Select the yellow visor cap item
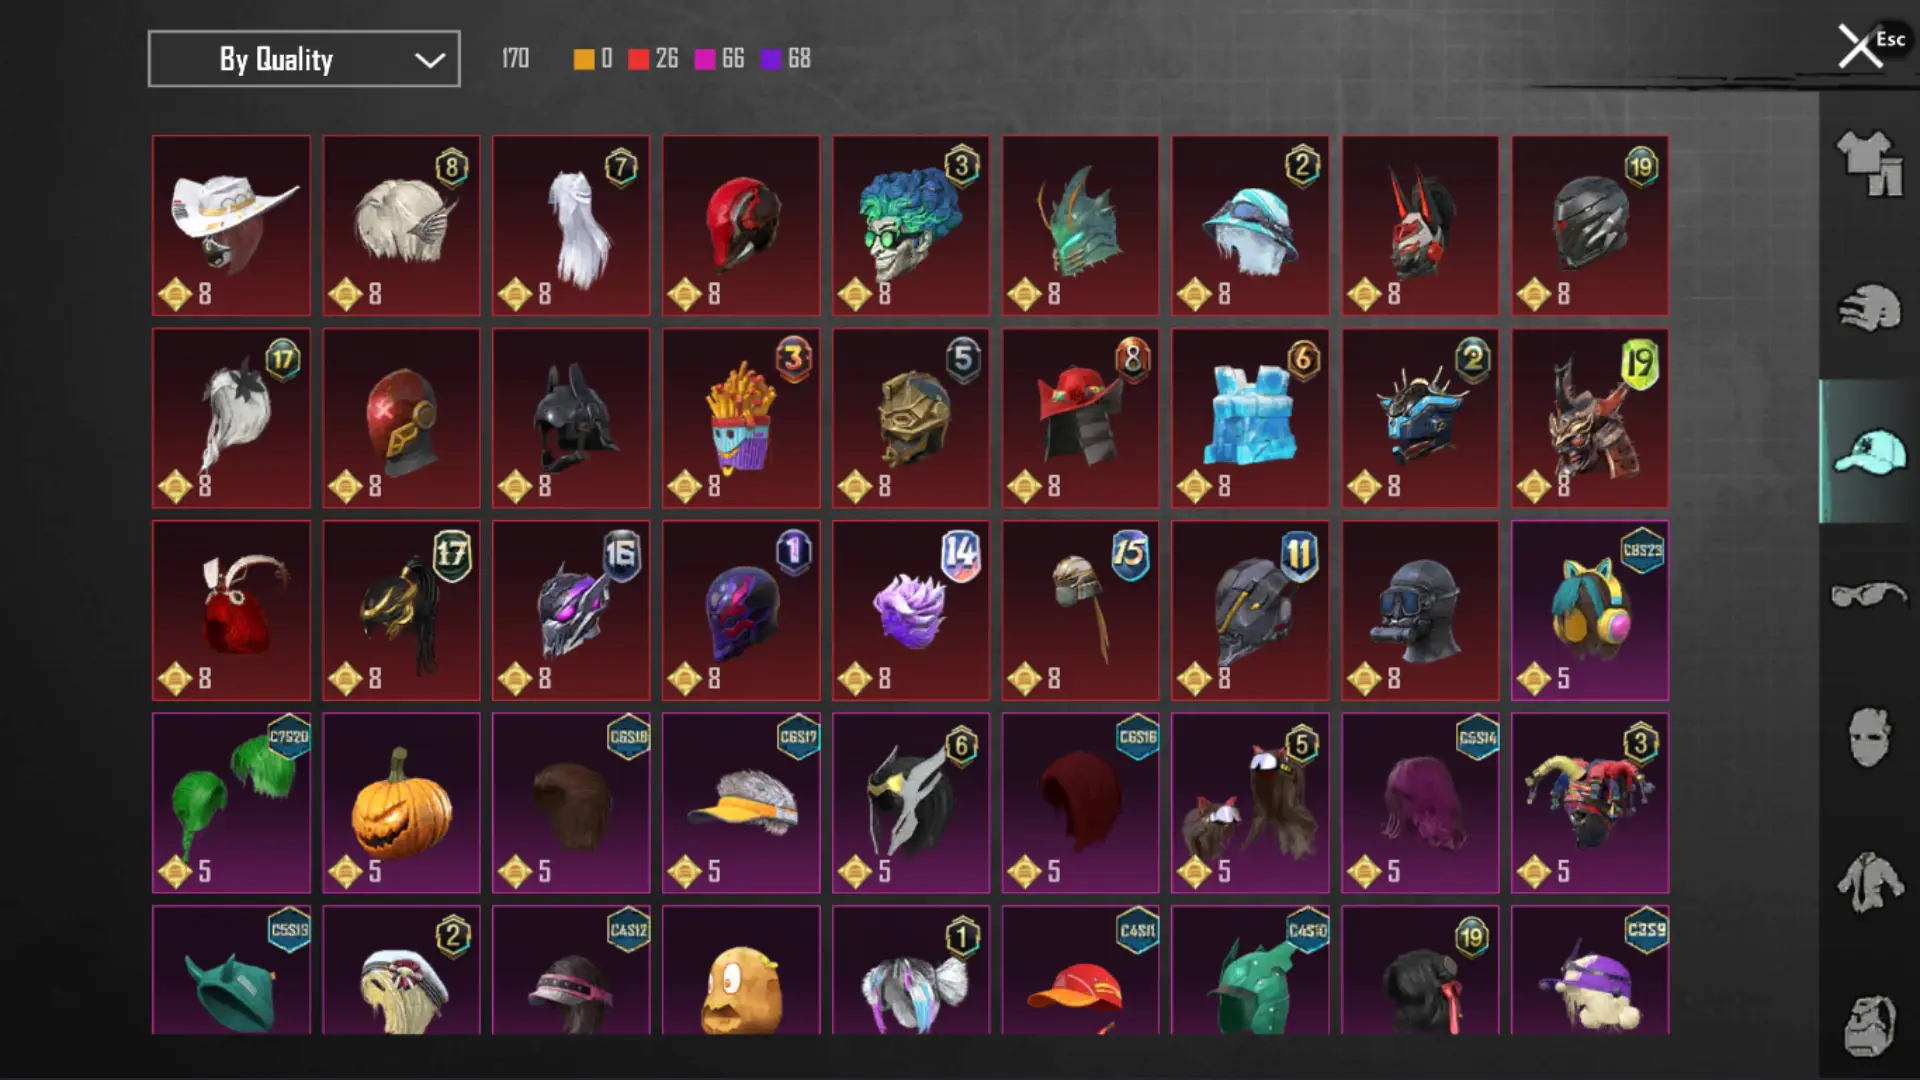Viewport: 1920px width, 1080px height. coord(741,802)
